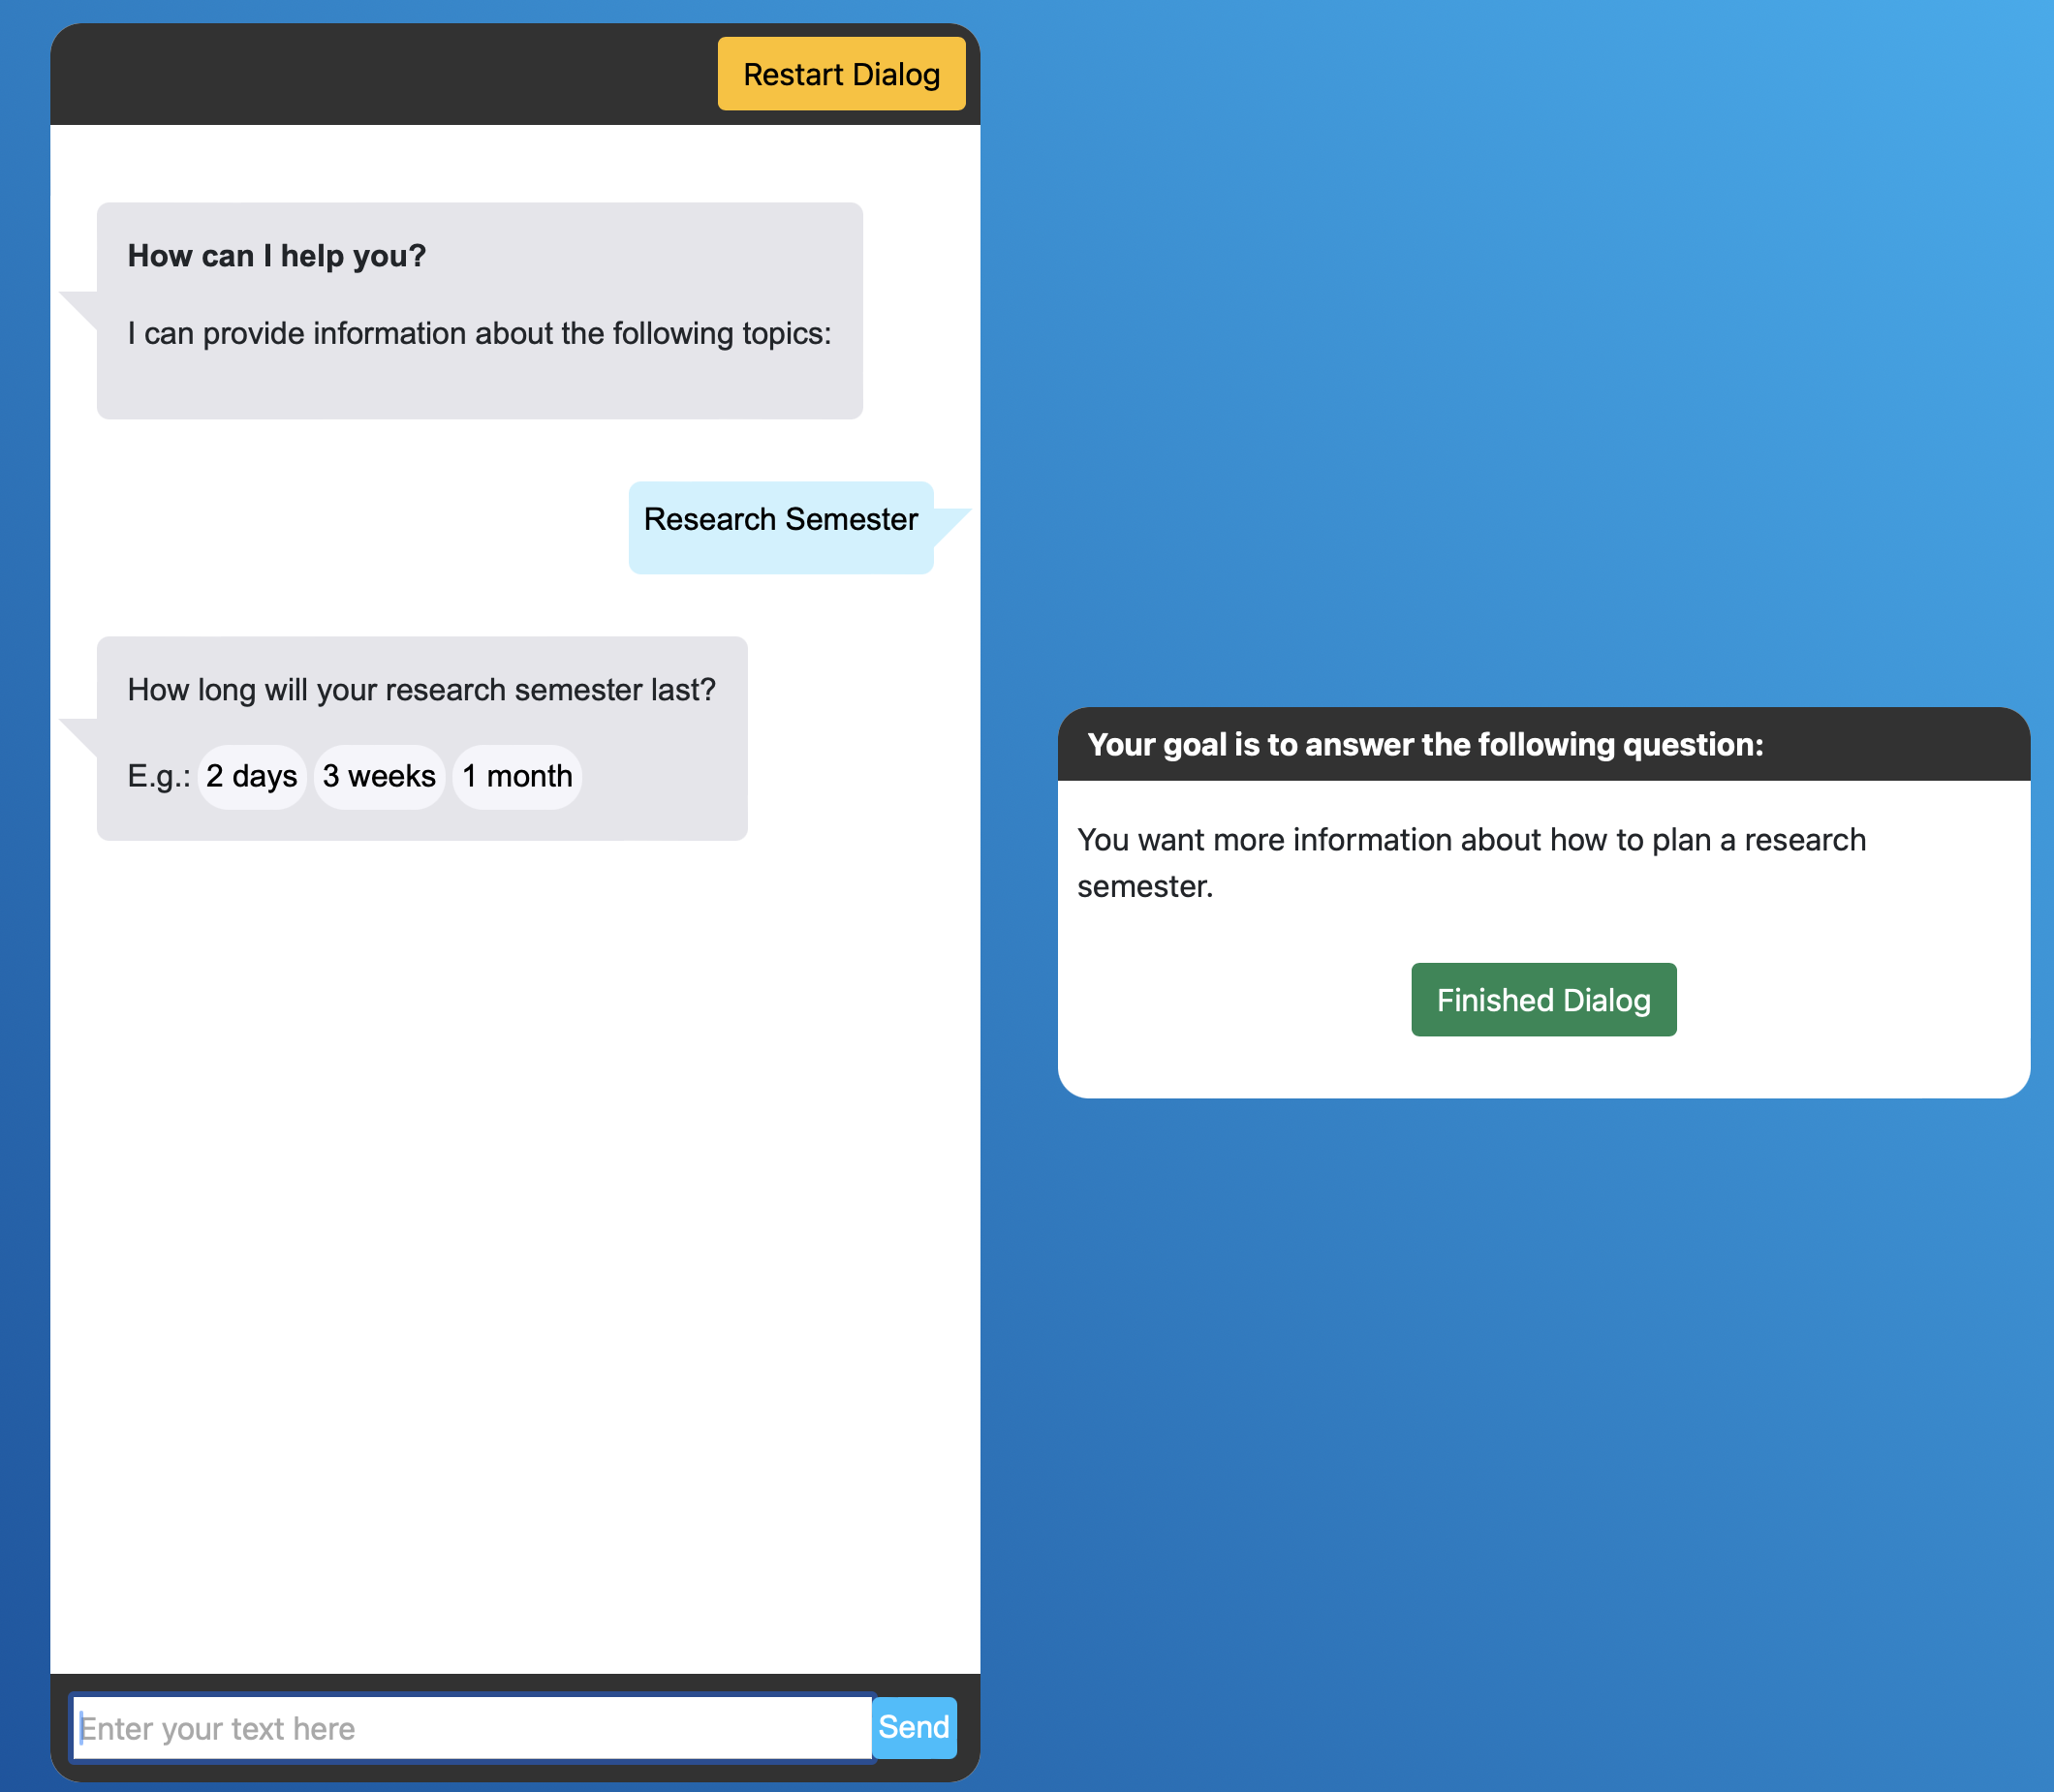Click the empty chat area below messages
2054x1792 pixels.
(514, 1250)
